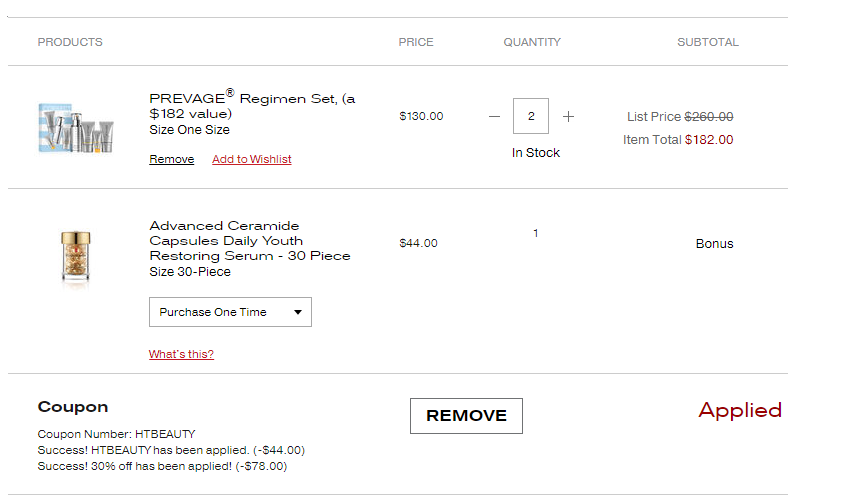Remove PREVAGE Regimen Set from cart
This screenshot has width=848, height=504.
click(x=171, y=159)
